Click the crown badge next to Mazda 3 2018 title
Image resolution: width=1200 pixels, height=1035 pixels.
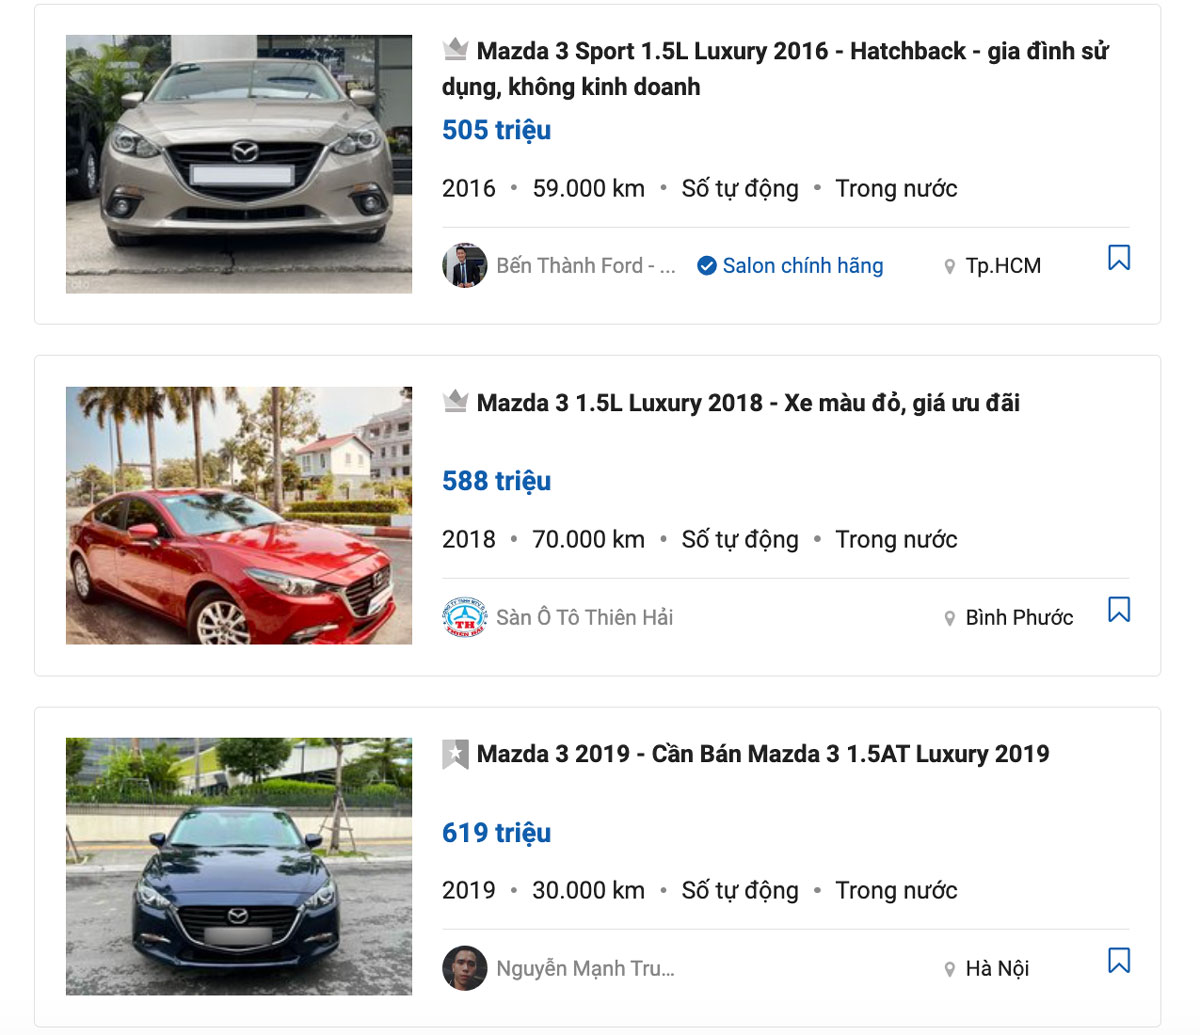456,402
